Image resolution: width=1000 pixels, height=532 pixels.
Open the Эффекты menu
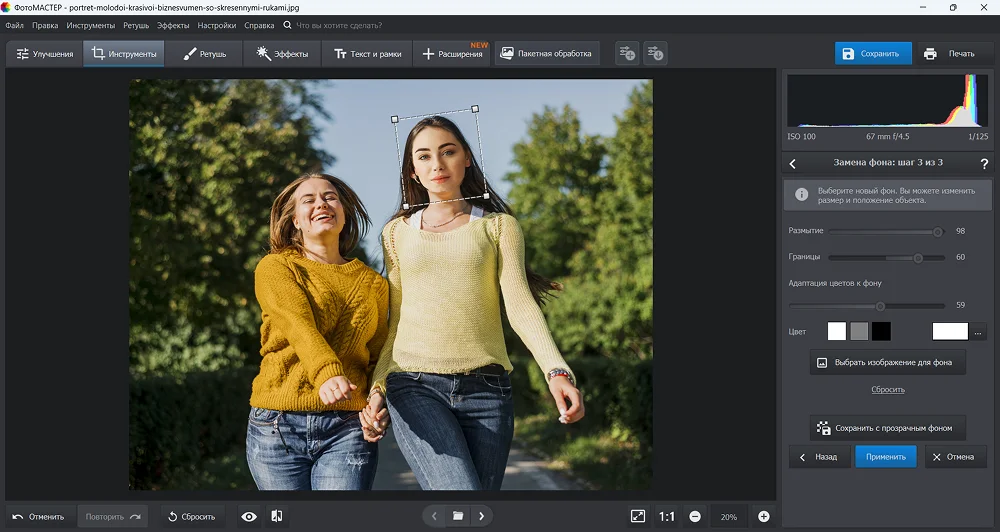point(173,24)
